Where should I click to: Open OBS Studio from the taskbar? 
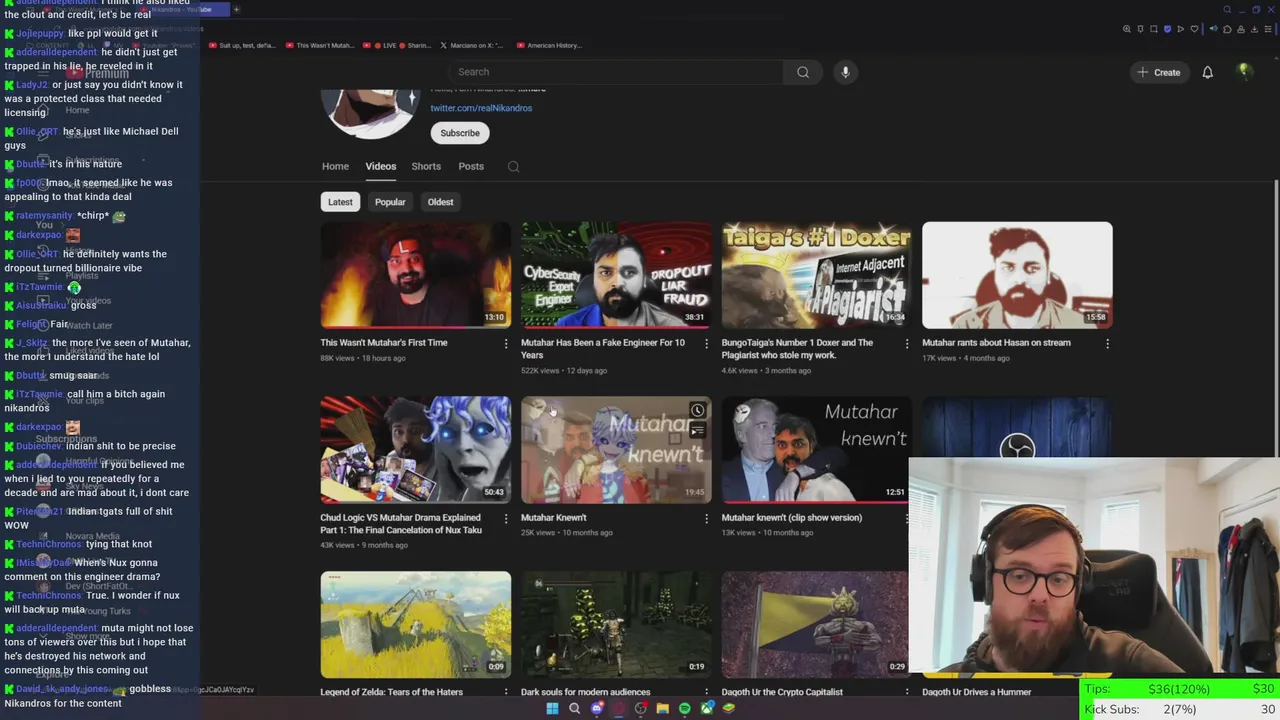coord(640,708)
